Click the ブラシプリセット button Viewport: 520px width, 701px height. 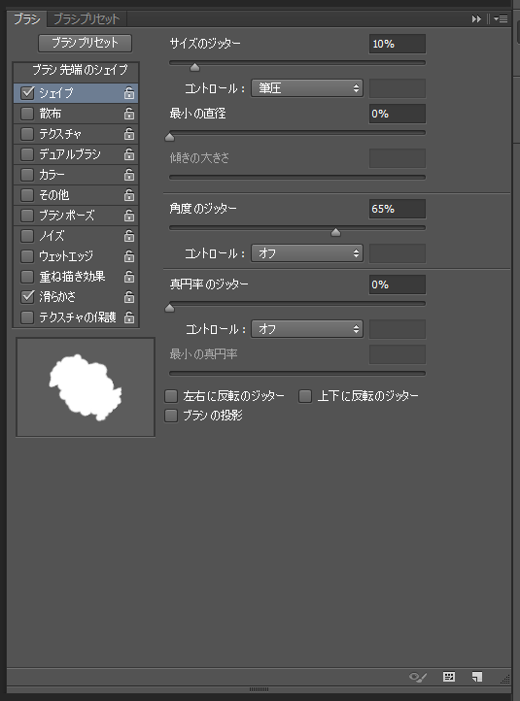click(85, 43)
